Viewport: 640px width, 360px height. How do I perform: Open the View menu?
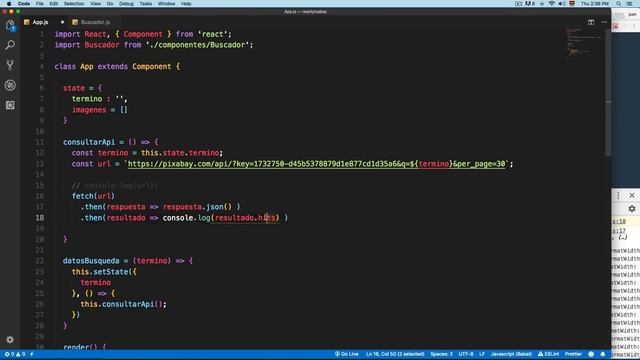click(96, 4)
